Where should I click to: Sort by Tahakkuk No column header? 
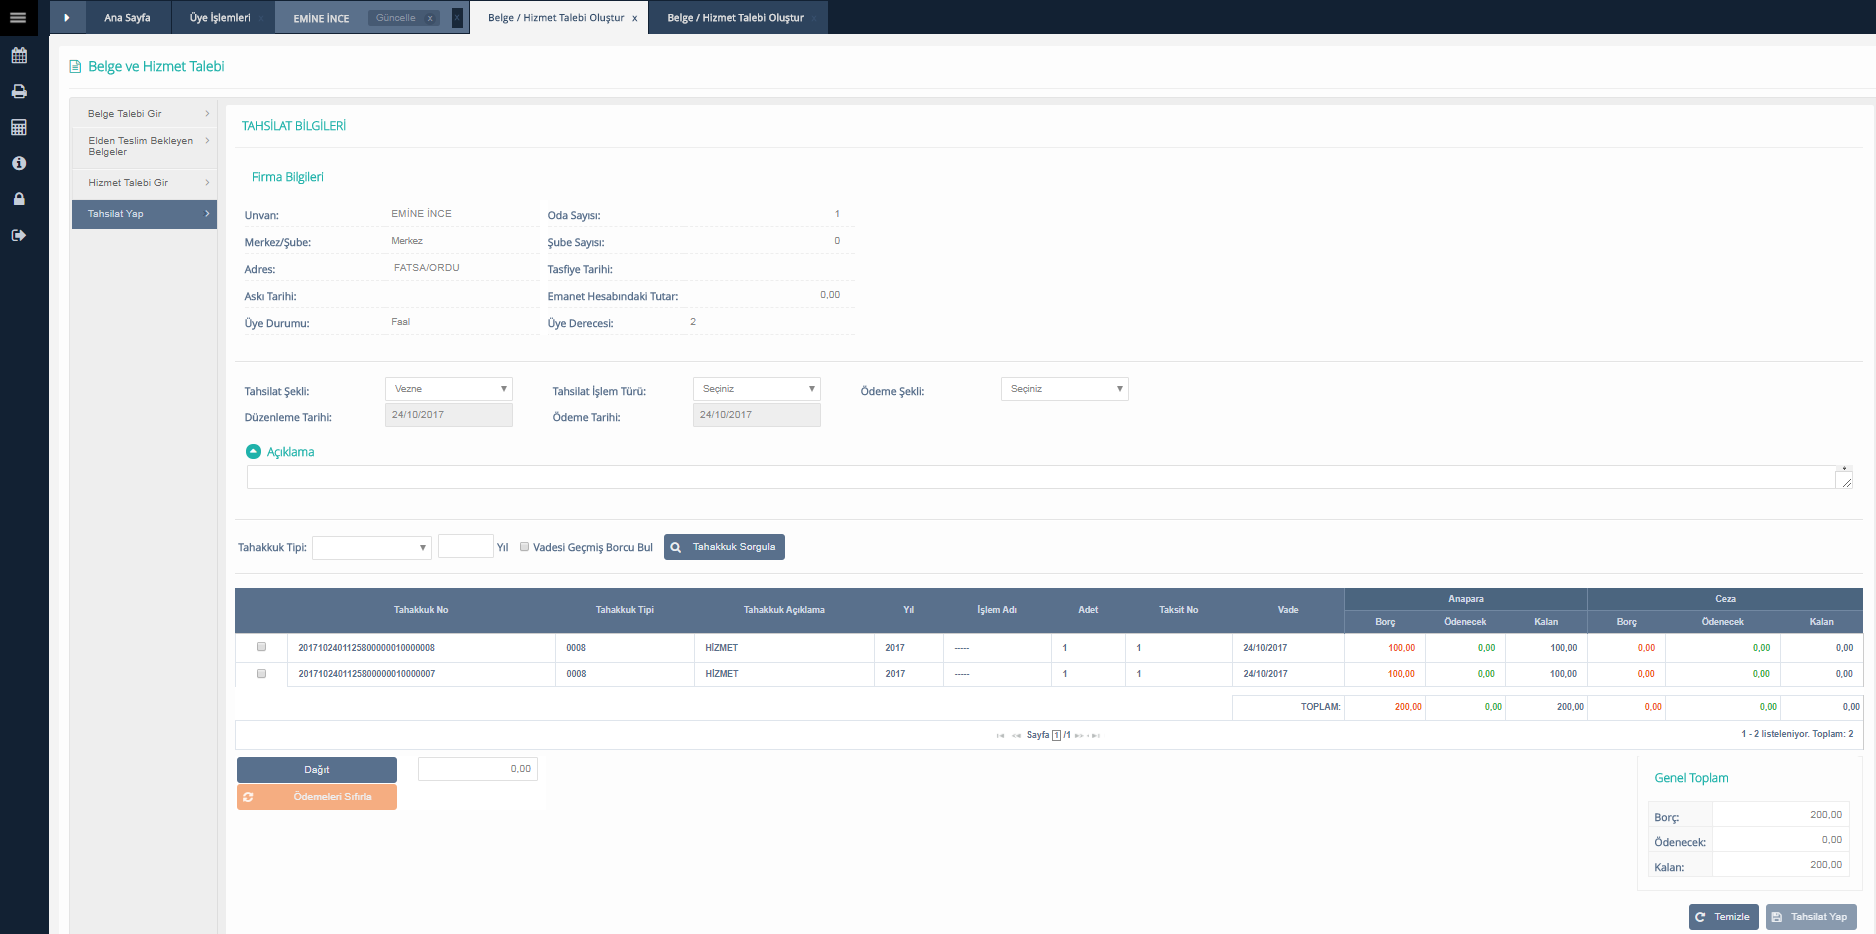[x=421, y=610]
